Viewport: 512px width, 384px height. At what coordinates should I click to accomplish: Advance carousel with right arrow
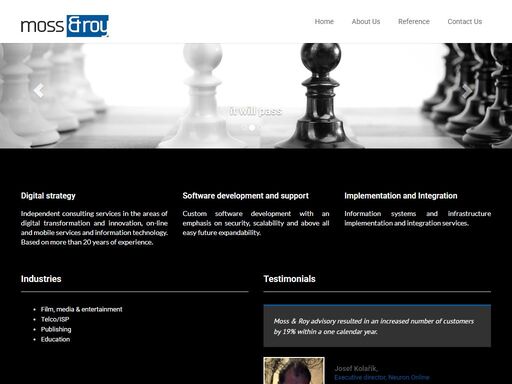coord(467,91)
